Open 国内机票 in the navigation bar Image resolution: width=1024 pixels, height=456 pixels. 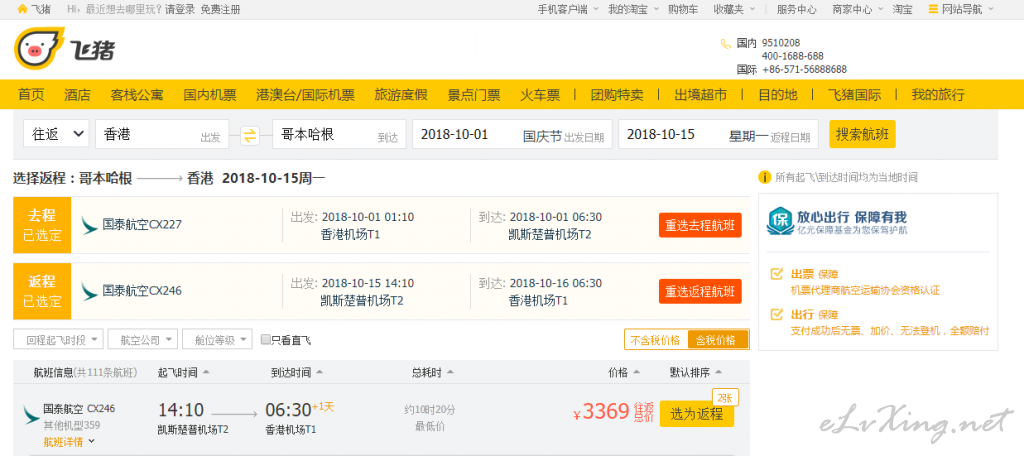210,95
